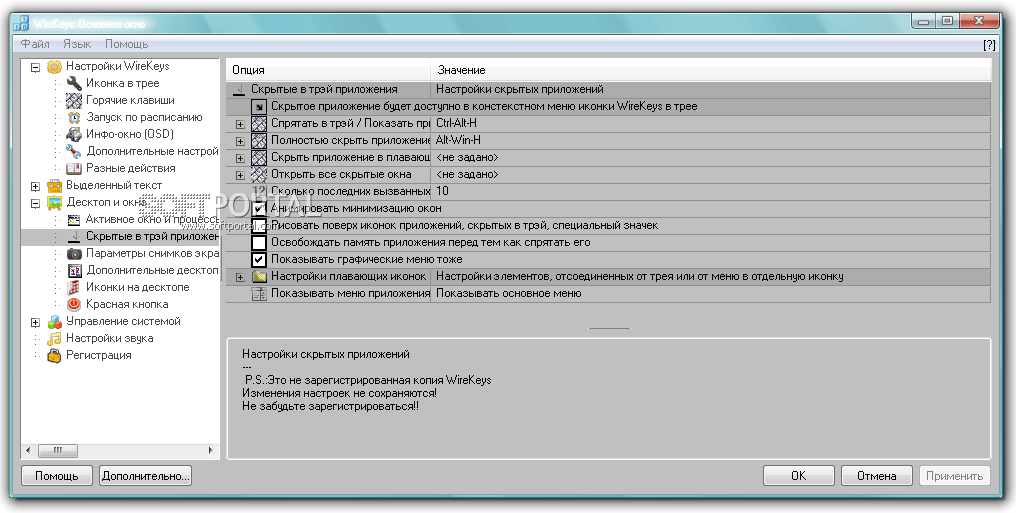Click the tree scrollbar right arrow

tap(211, 450)
